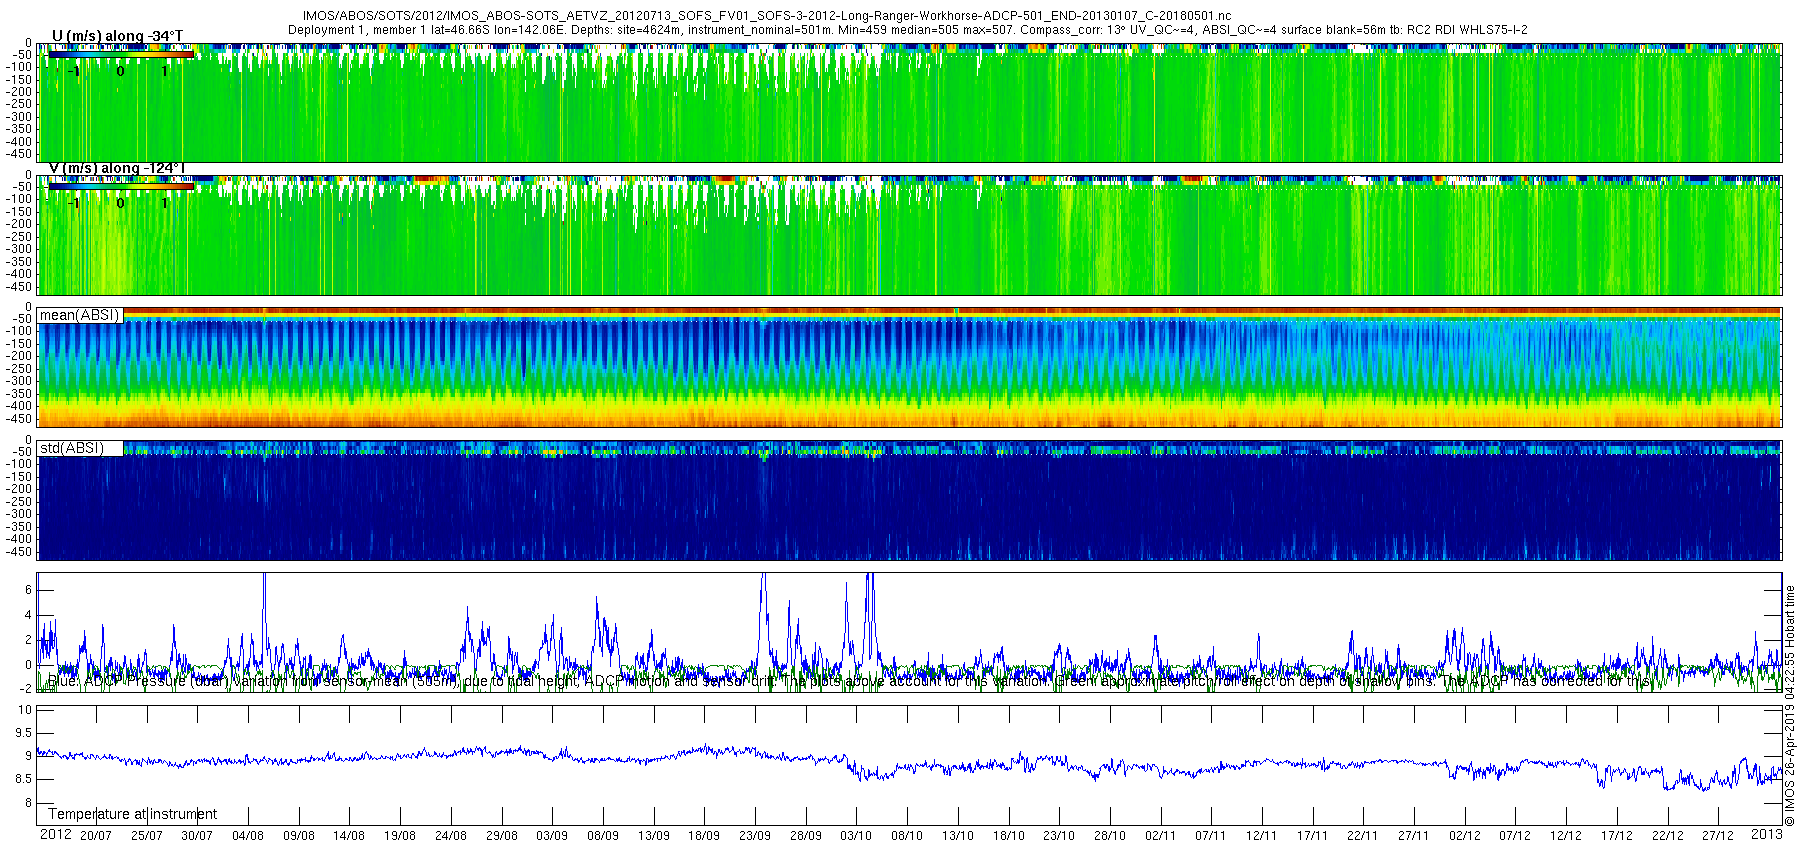Image resolution: width=1800 pixels, height=850 pixels.
Task: Click the V velocity colorbar legend
Action: point(121,186)
